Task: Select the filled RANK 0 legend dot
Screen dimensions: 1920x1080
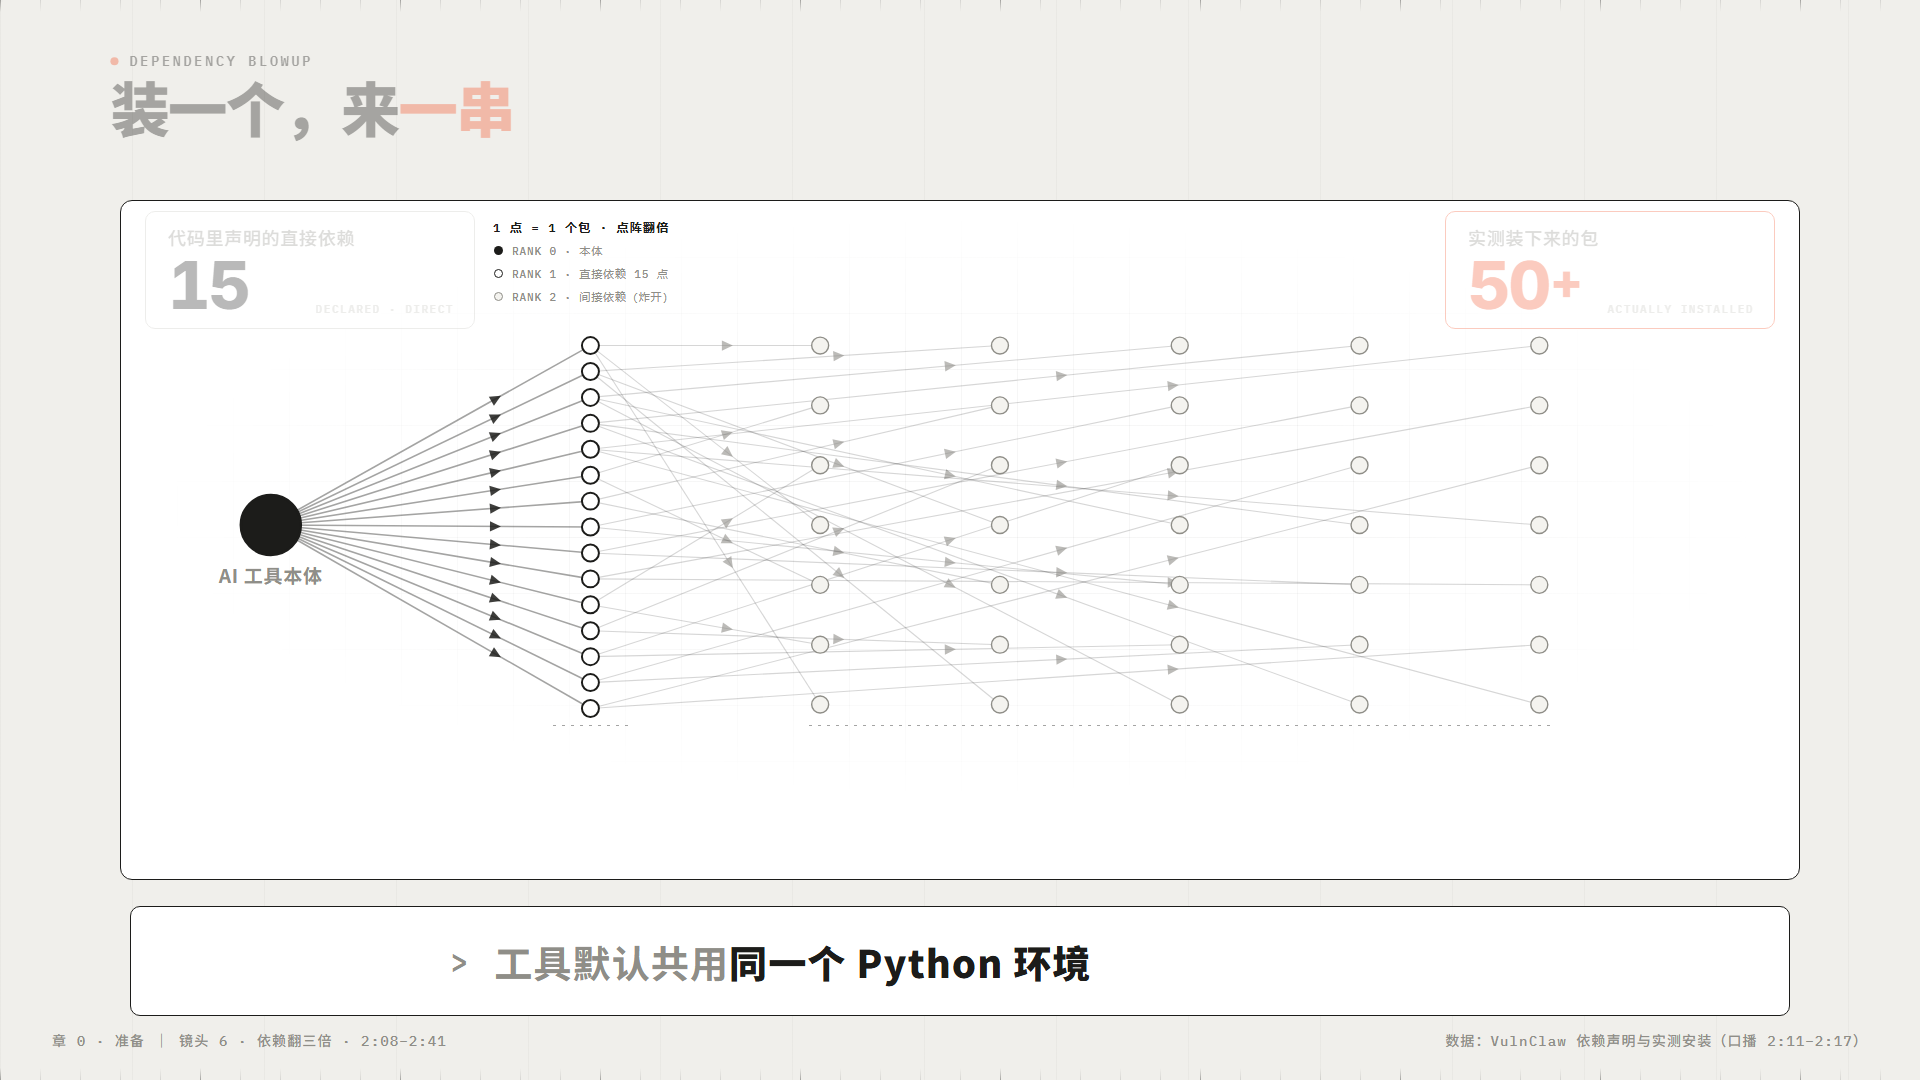Action: tap(498, 251)
